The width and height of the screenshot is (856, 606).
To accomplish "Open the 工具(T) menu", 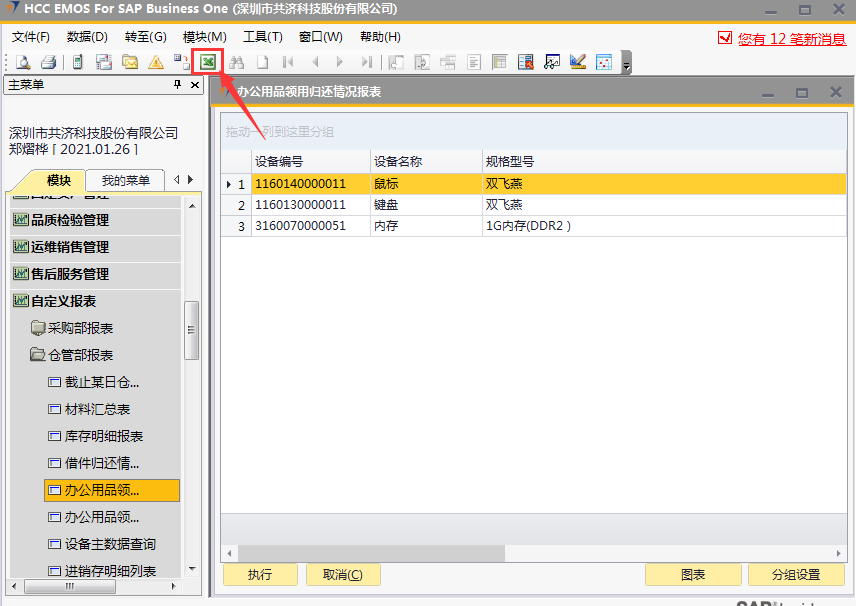I will point(263,37).
